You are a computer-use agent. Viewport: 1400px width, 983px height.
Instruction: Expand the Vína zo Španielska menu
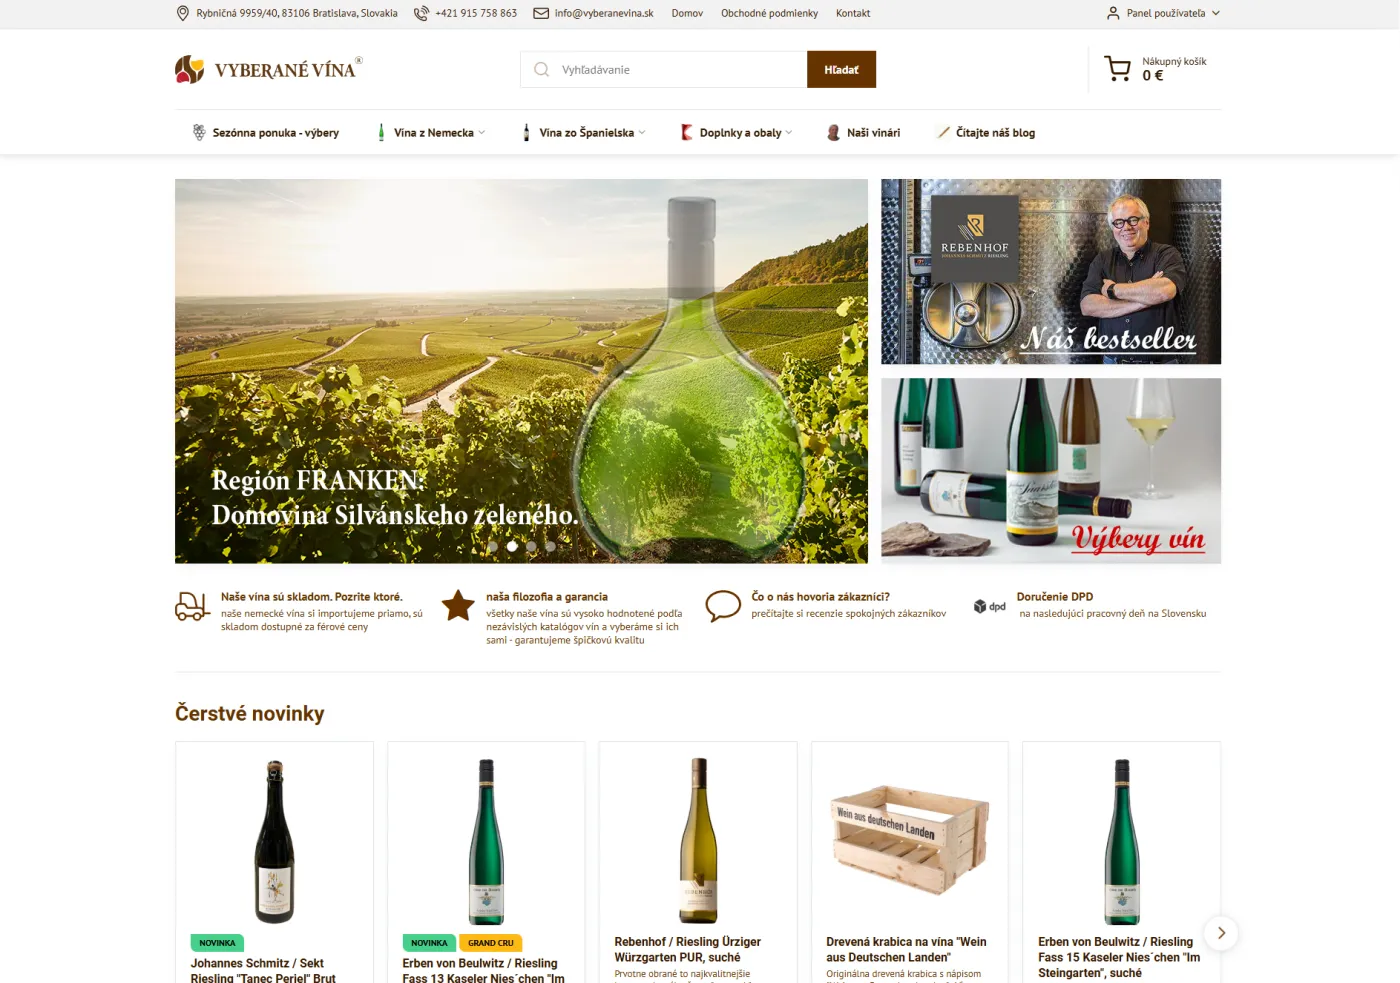(x=584, y=132)
